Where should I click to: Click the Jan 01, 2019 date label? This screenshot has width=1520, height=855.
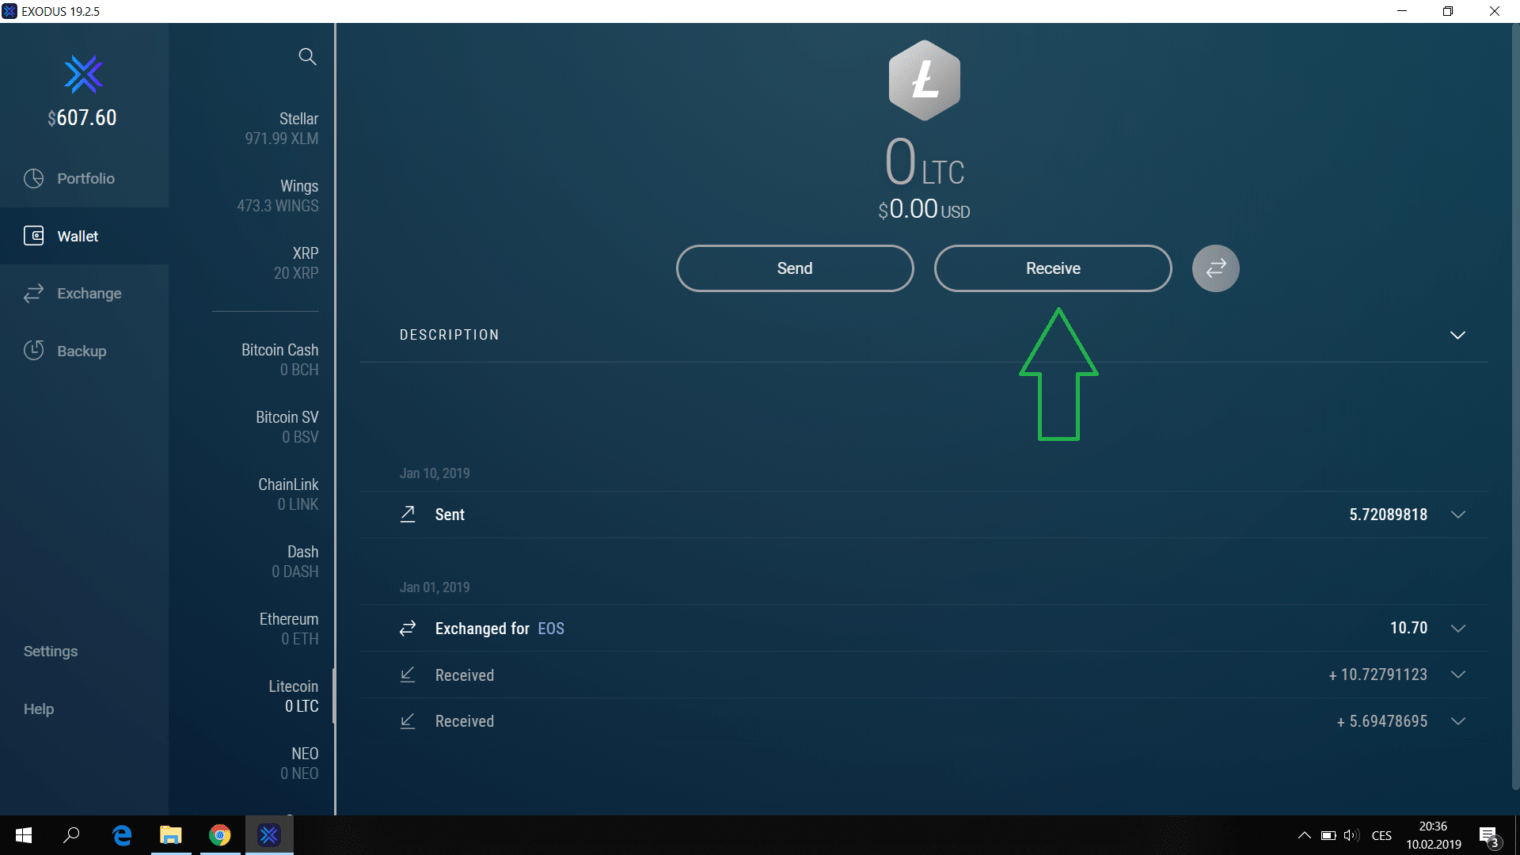pos(434,587)
